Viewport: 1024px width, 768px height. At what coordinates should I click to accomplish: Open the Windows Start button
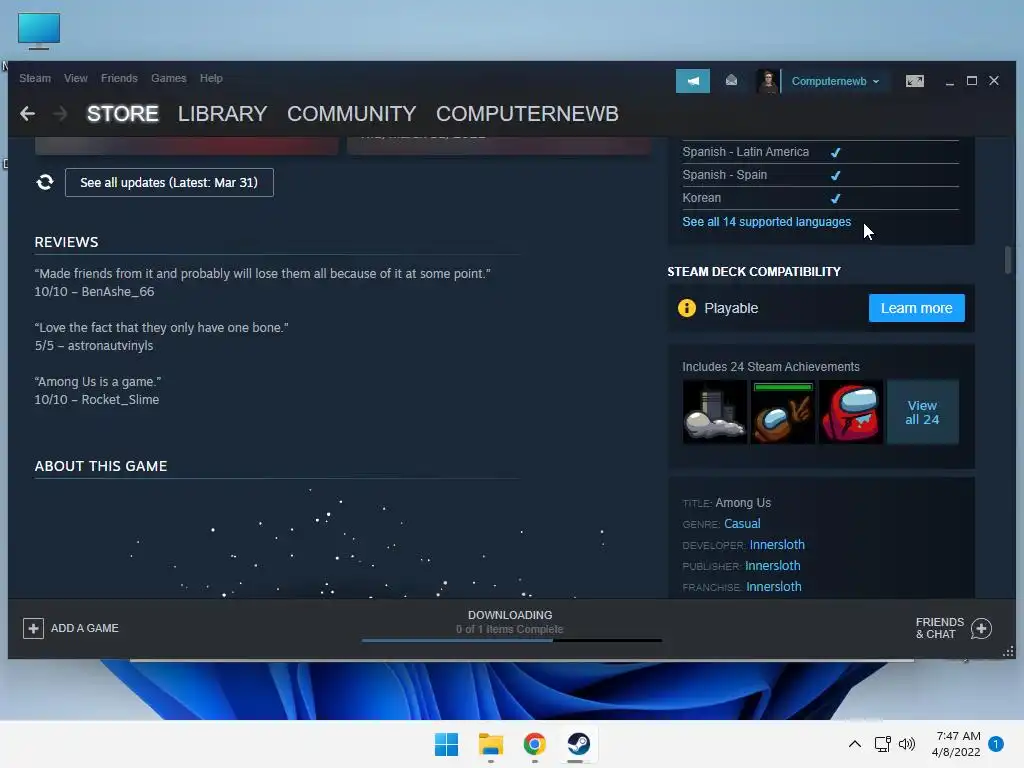pos(447,744)
